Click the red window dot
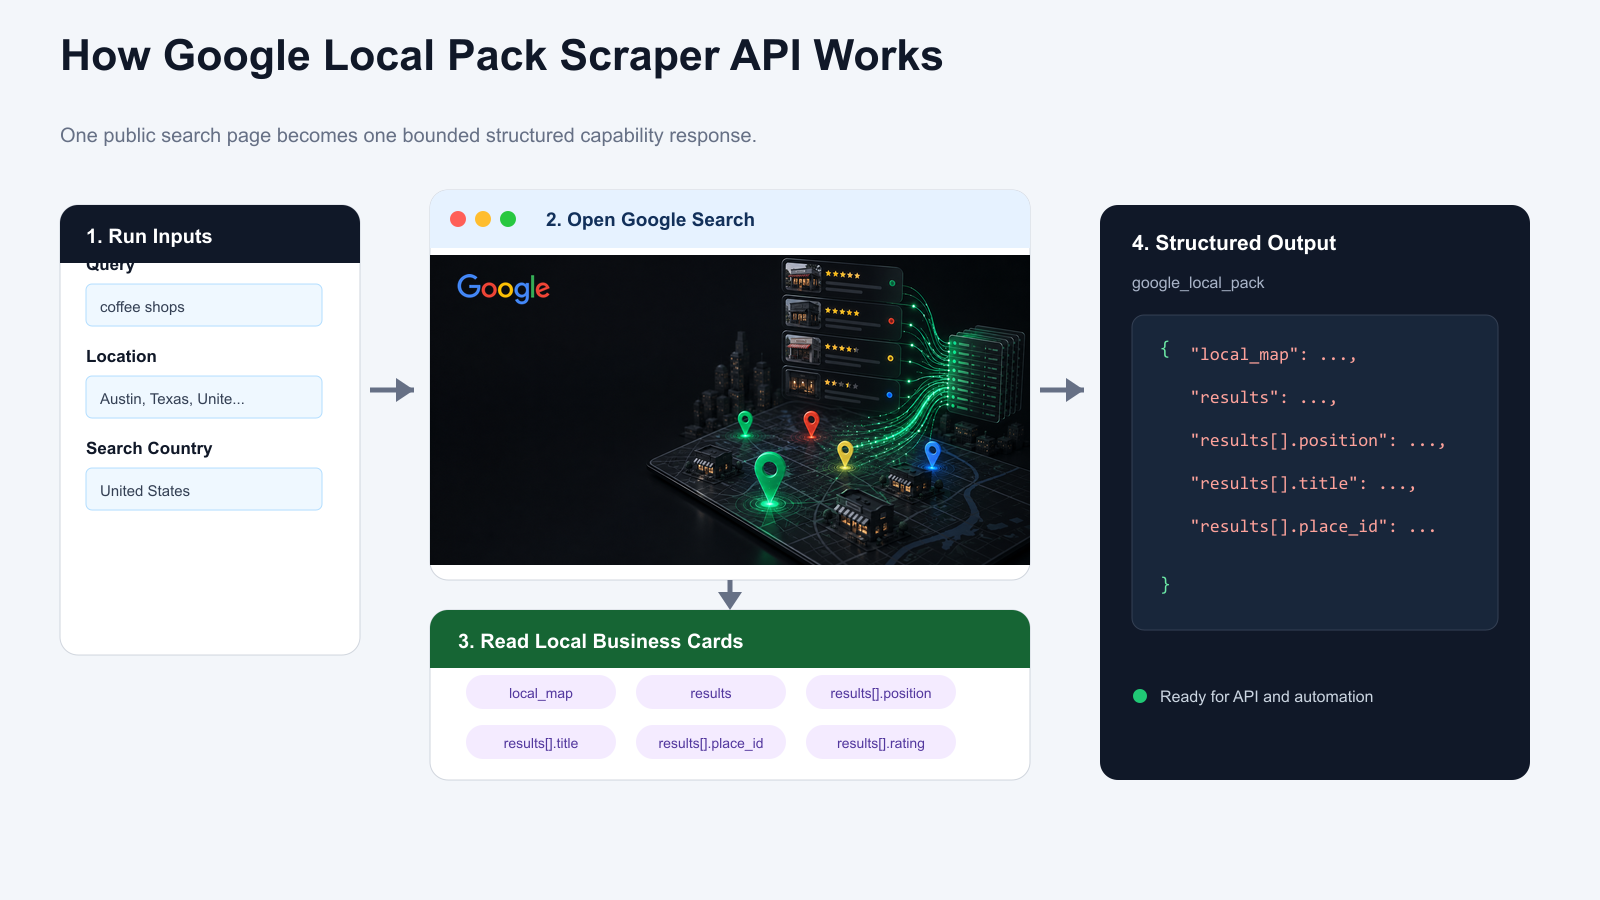 pyautogui.click(x=458, y=219)
